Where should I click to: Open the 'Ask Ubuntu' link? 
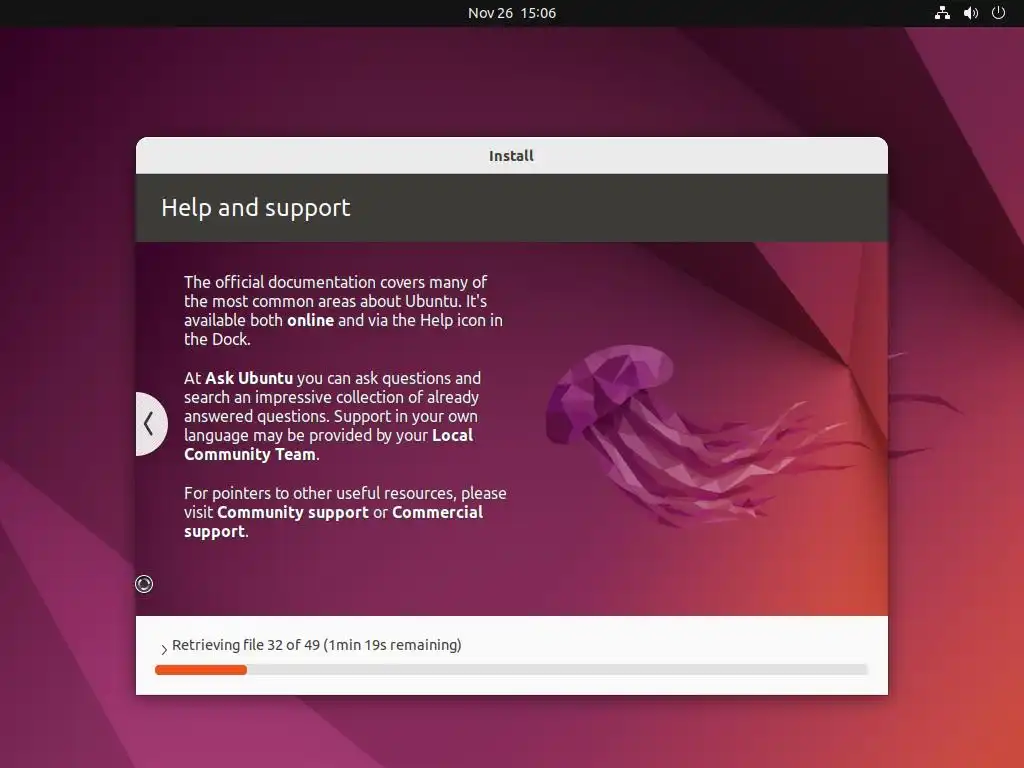click(x=249, y=378)
